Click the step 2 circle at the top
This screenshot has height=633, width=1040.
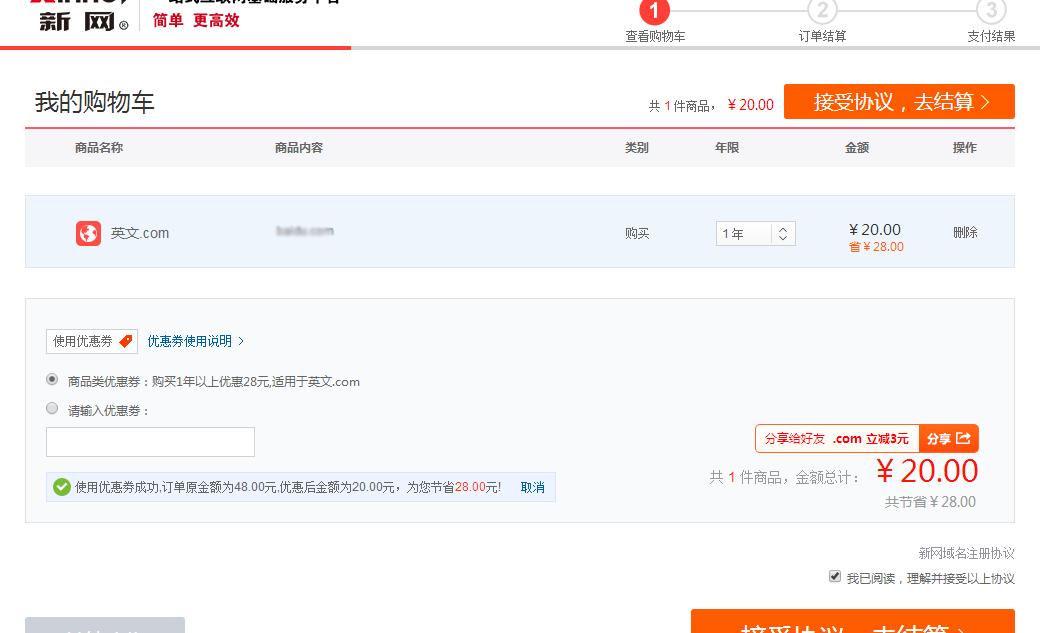(822, 13)
